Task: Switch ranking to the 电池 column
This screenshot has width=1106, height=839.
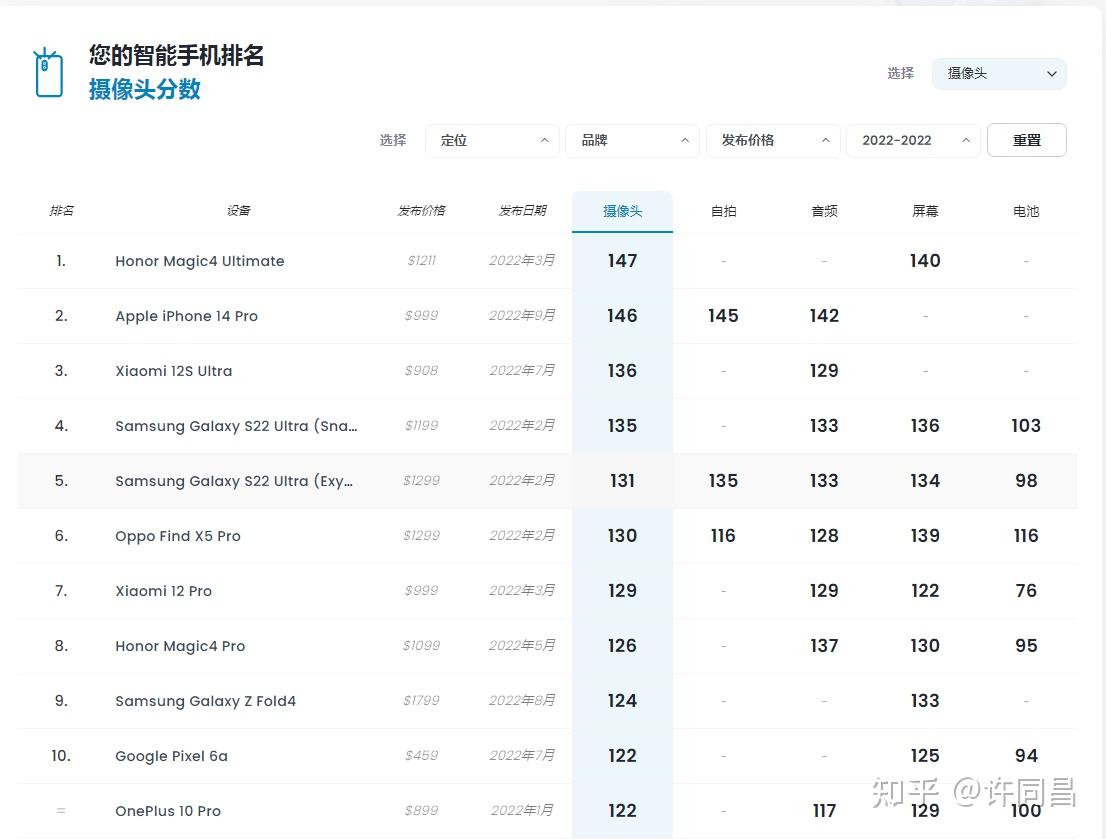Action: pos(1026,211)
